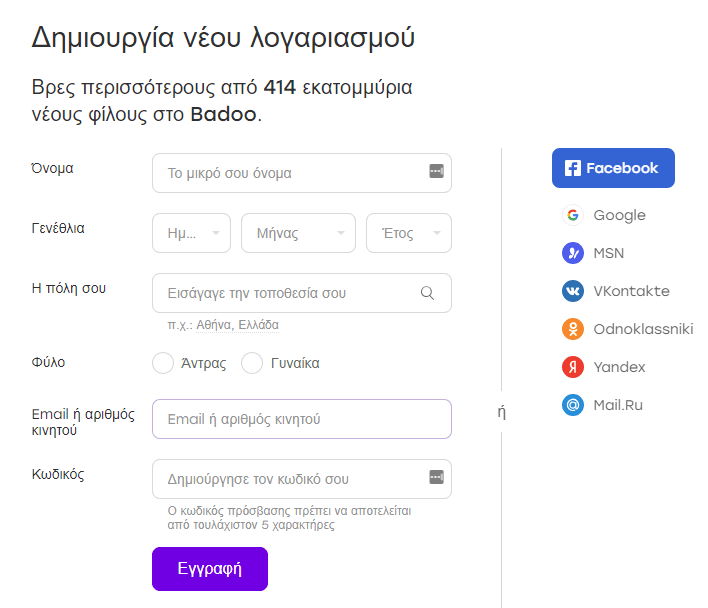Click the password creation input field

[290, 479]
